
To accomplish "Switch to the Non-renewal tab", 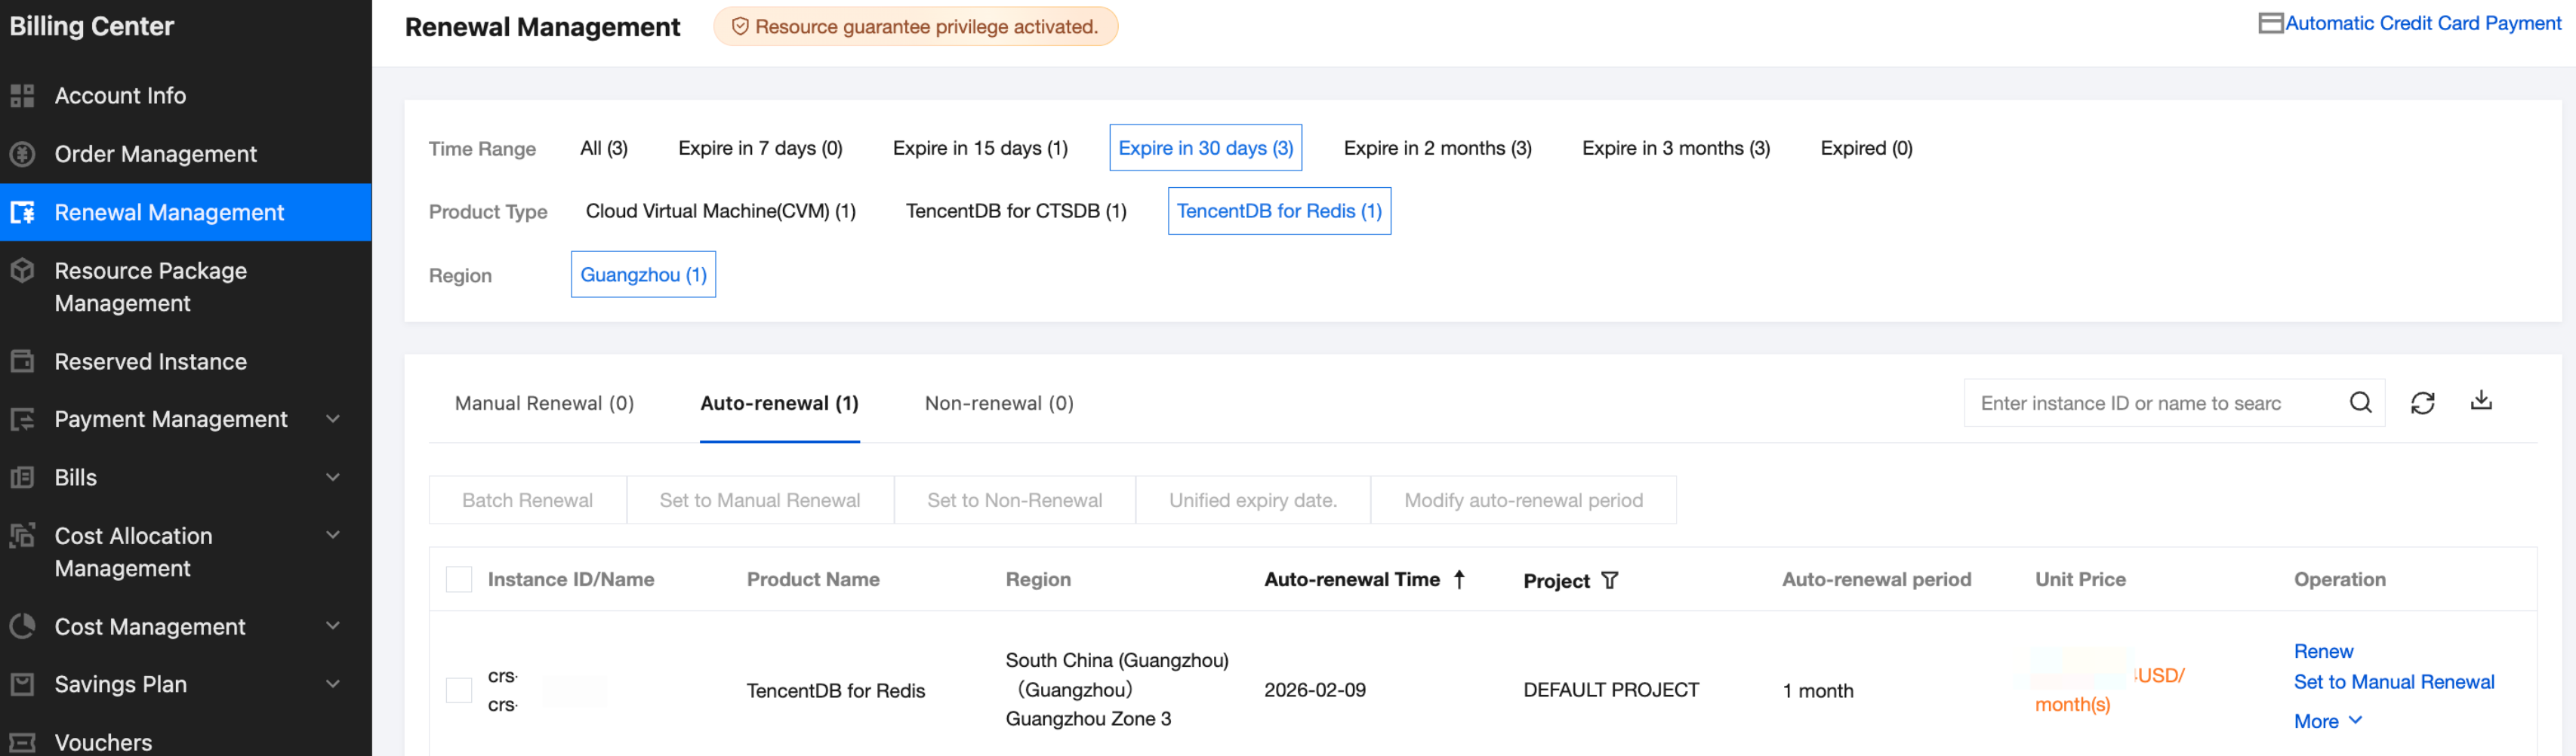I will 998,403.
